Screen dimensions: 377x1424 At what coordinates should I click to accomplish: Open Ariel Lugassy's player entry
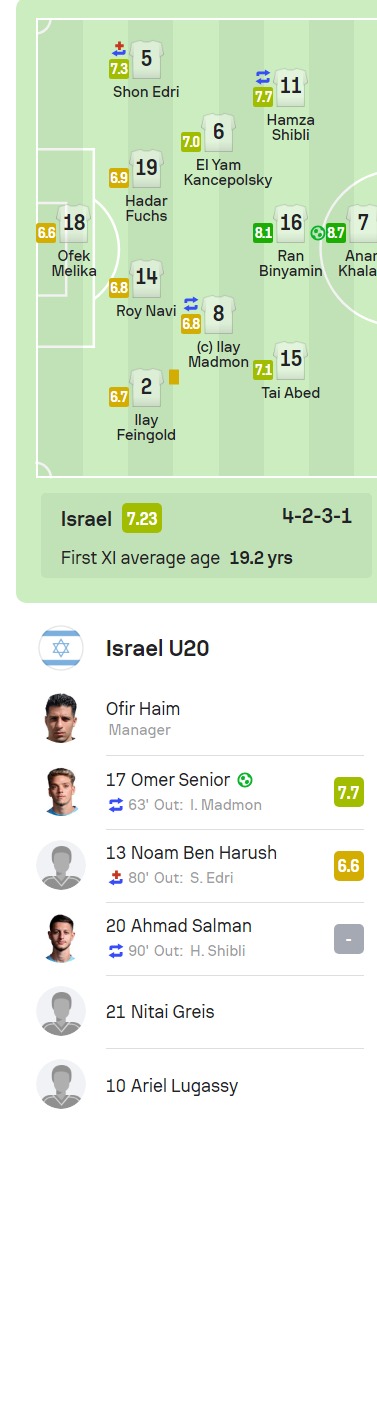click(x=200, y=1085)
